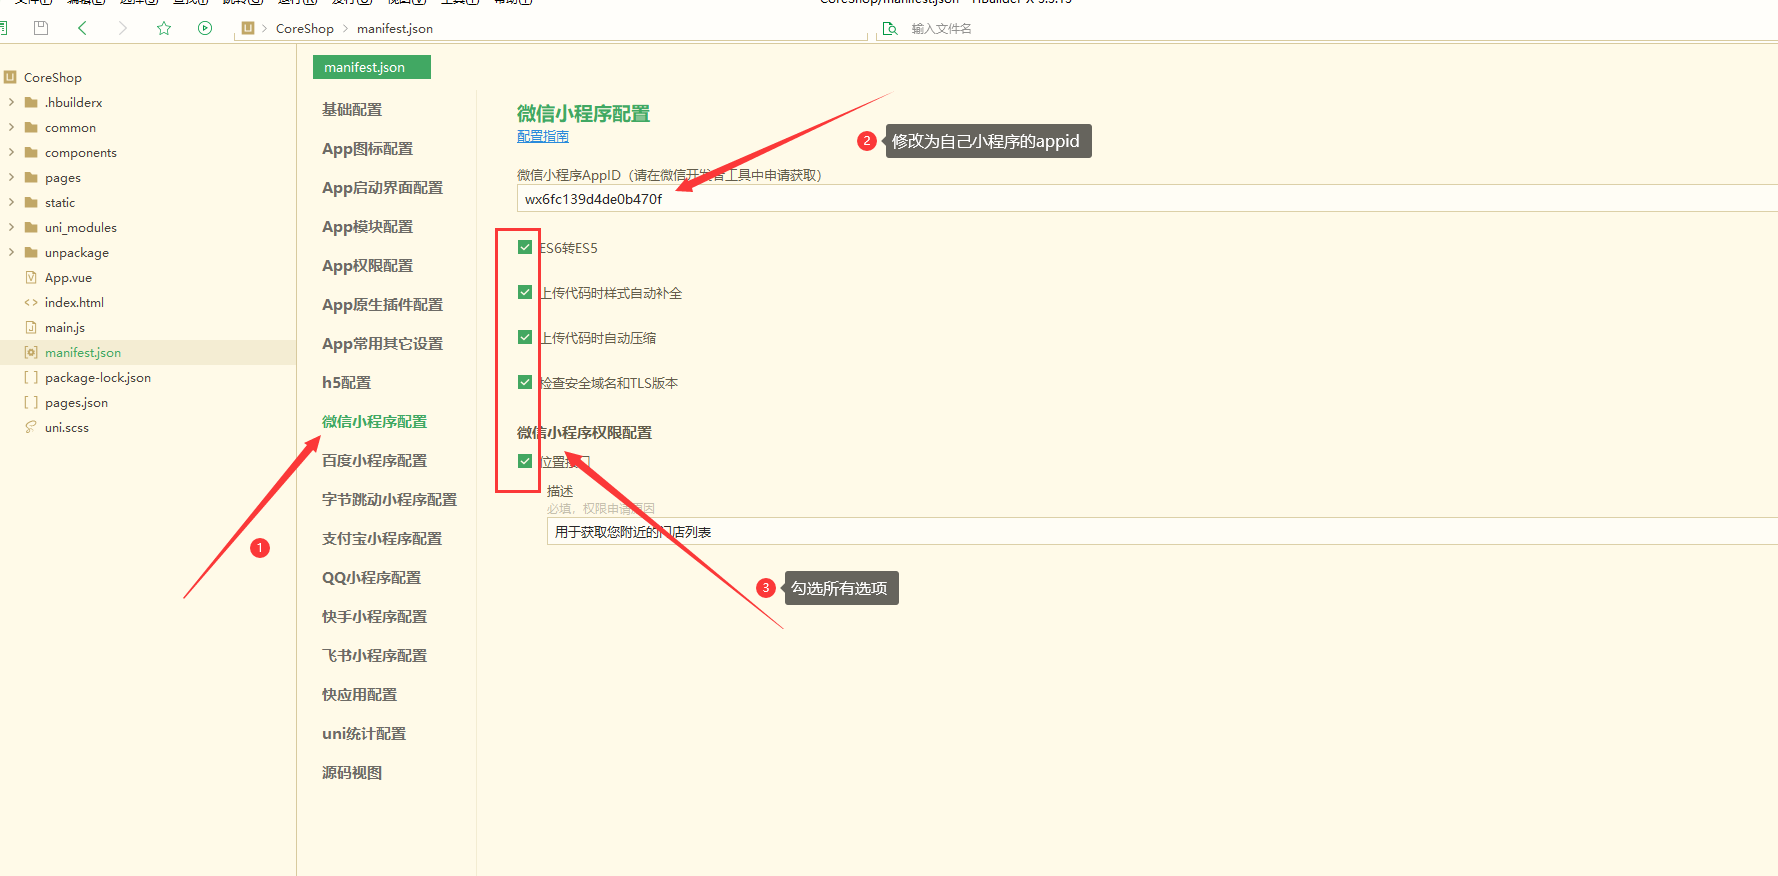This screenshot has width=1778, height=876.
Task: Click the file search icon
Action: [889, 29]
